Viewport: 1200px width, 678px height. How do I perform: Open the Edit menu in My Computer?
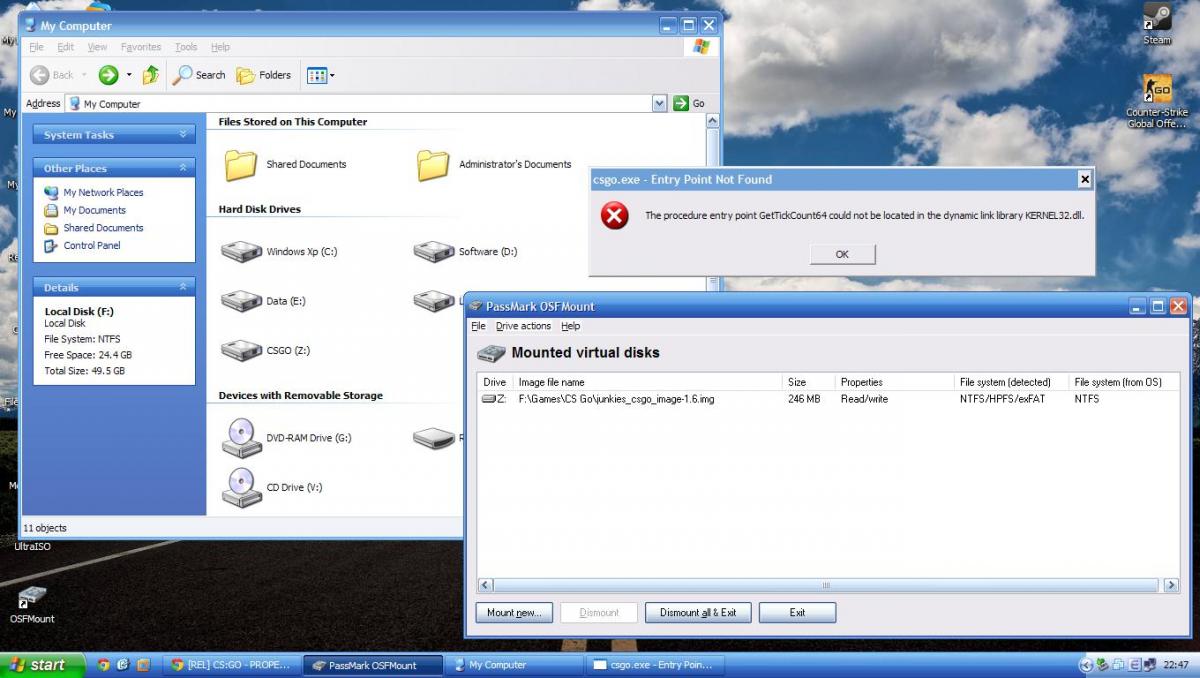(x=65, y=47)
